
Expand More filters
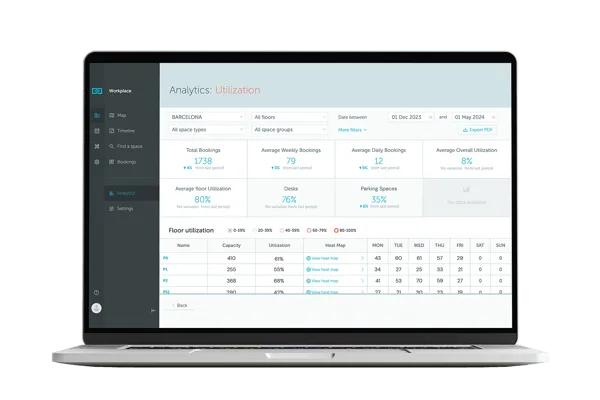point(352,130)
